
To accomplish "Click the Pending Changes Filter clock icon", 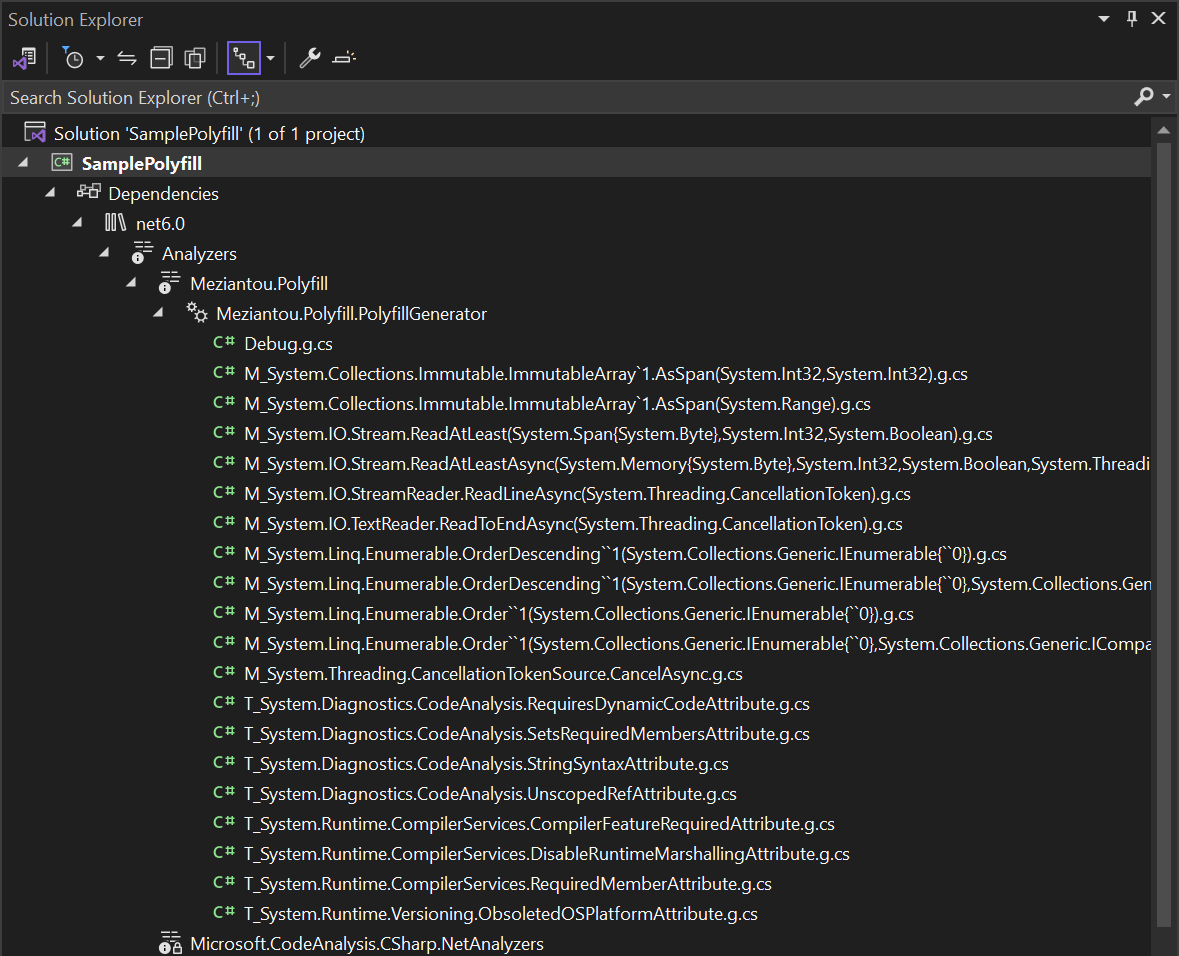I will (x=74, y=58).
